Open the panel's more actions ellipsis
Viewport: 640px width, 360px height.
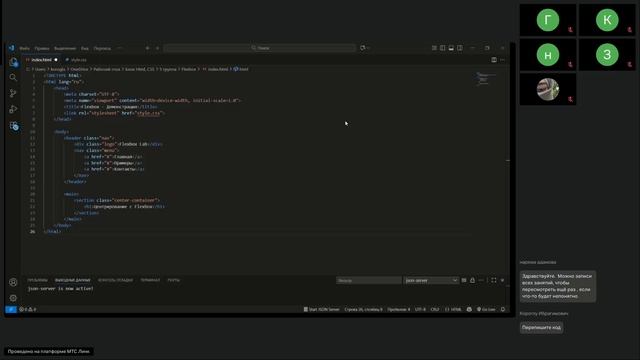pos(481,280)
